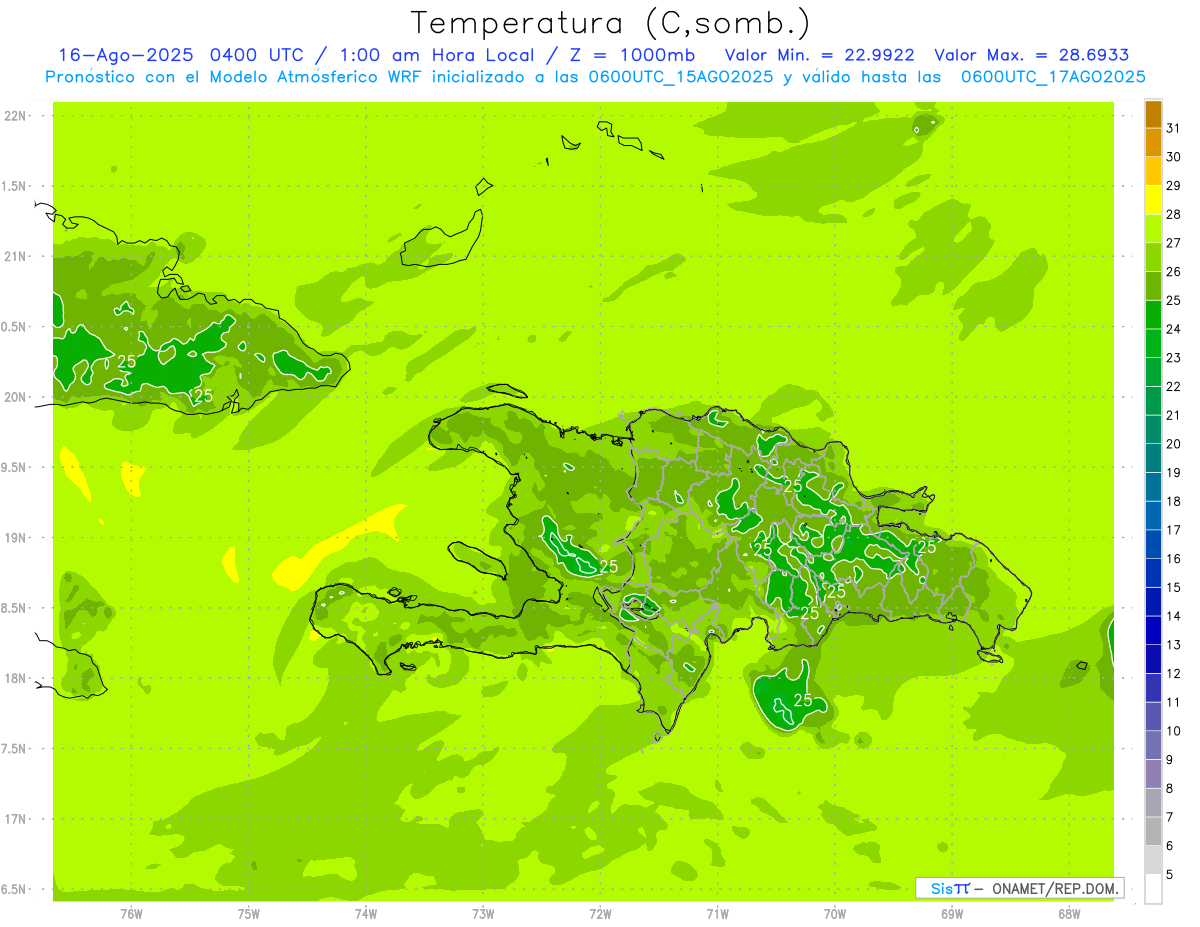Image resolution: width=1200 pixels, height=927 pixels.
Task: Click legend value '26'
Action: 1173,271
